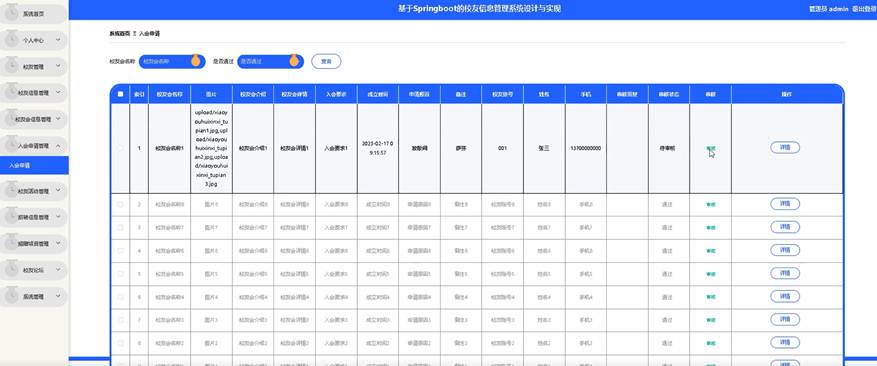Focus the 校友会名称 search input
Screen dimensions: 877x366
(172, 61)
